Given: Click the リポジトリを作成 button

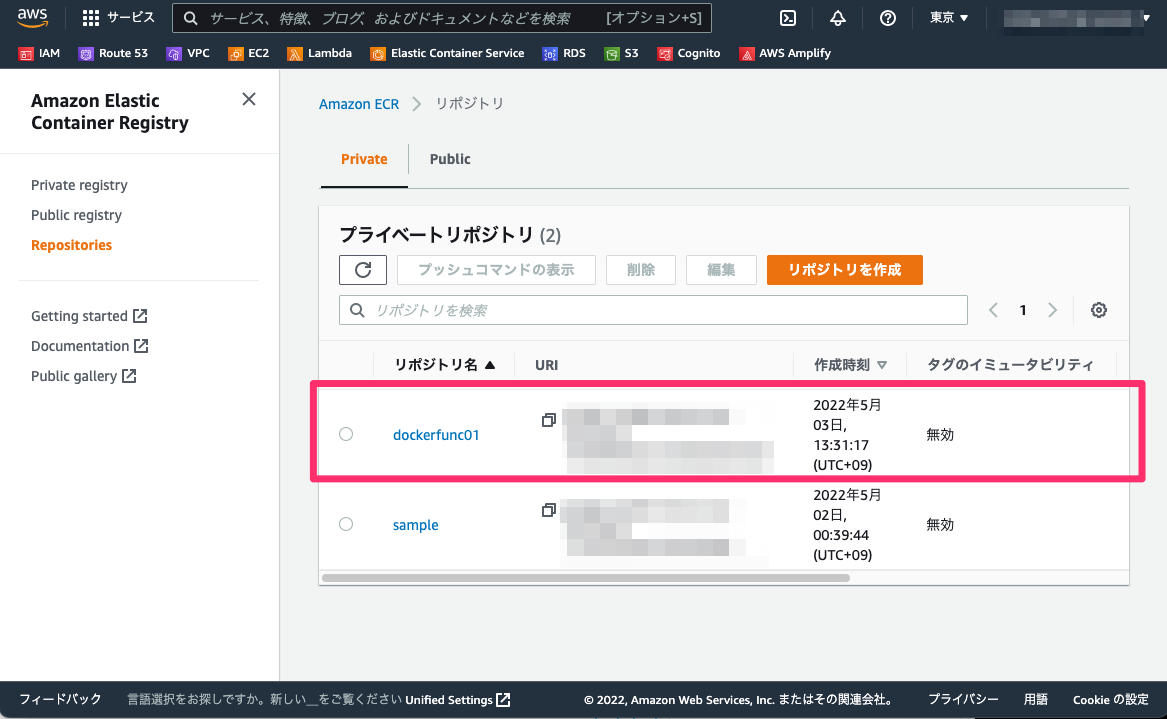Looking at the screenshot, I should 845,270.
